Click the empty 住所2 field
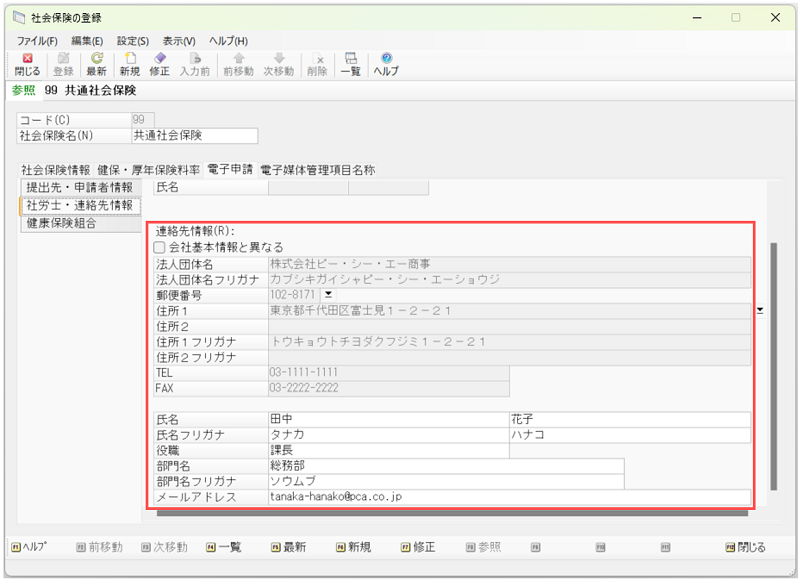 point(509,326)
